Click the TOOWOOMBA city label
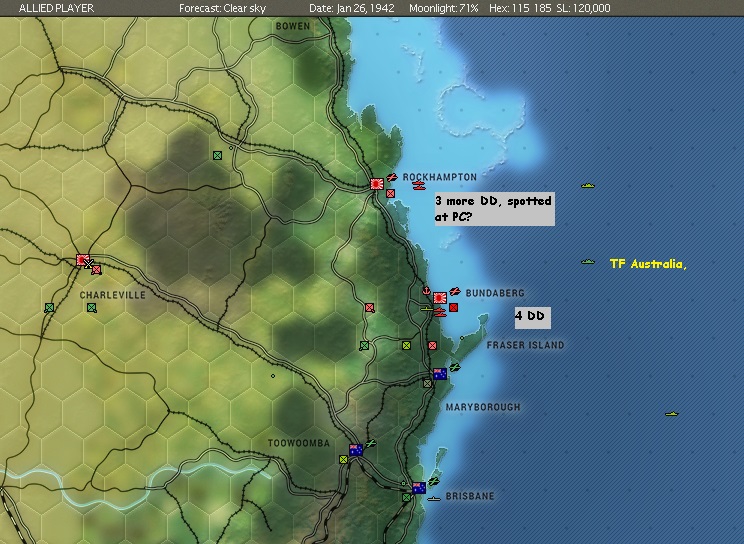The height and width of the screenshot is (544, 744). (x=298, y=443)
